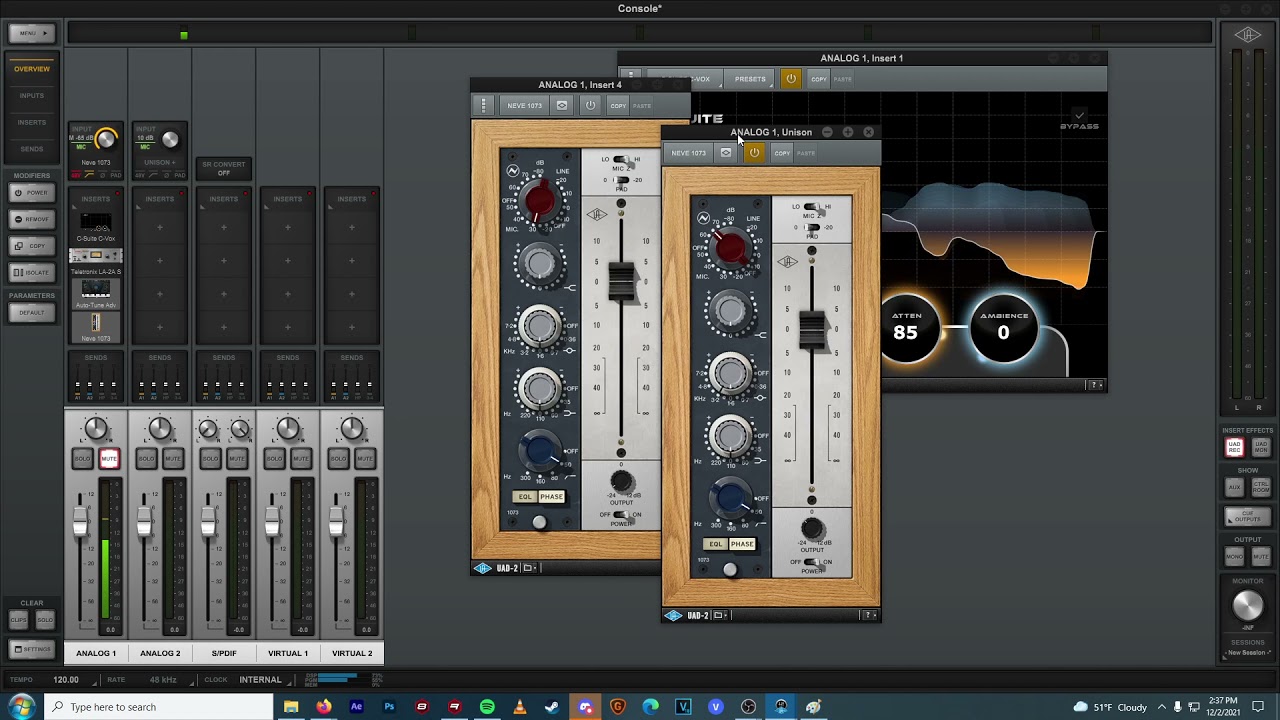Switch to the INPUTS view
This screenshot has height=720, width=1280.
(x=32, y=96)
